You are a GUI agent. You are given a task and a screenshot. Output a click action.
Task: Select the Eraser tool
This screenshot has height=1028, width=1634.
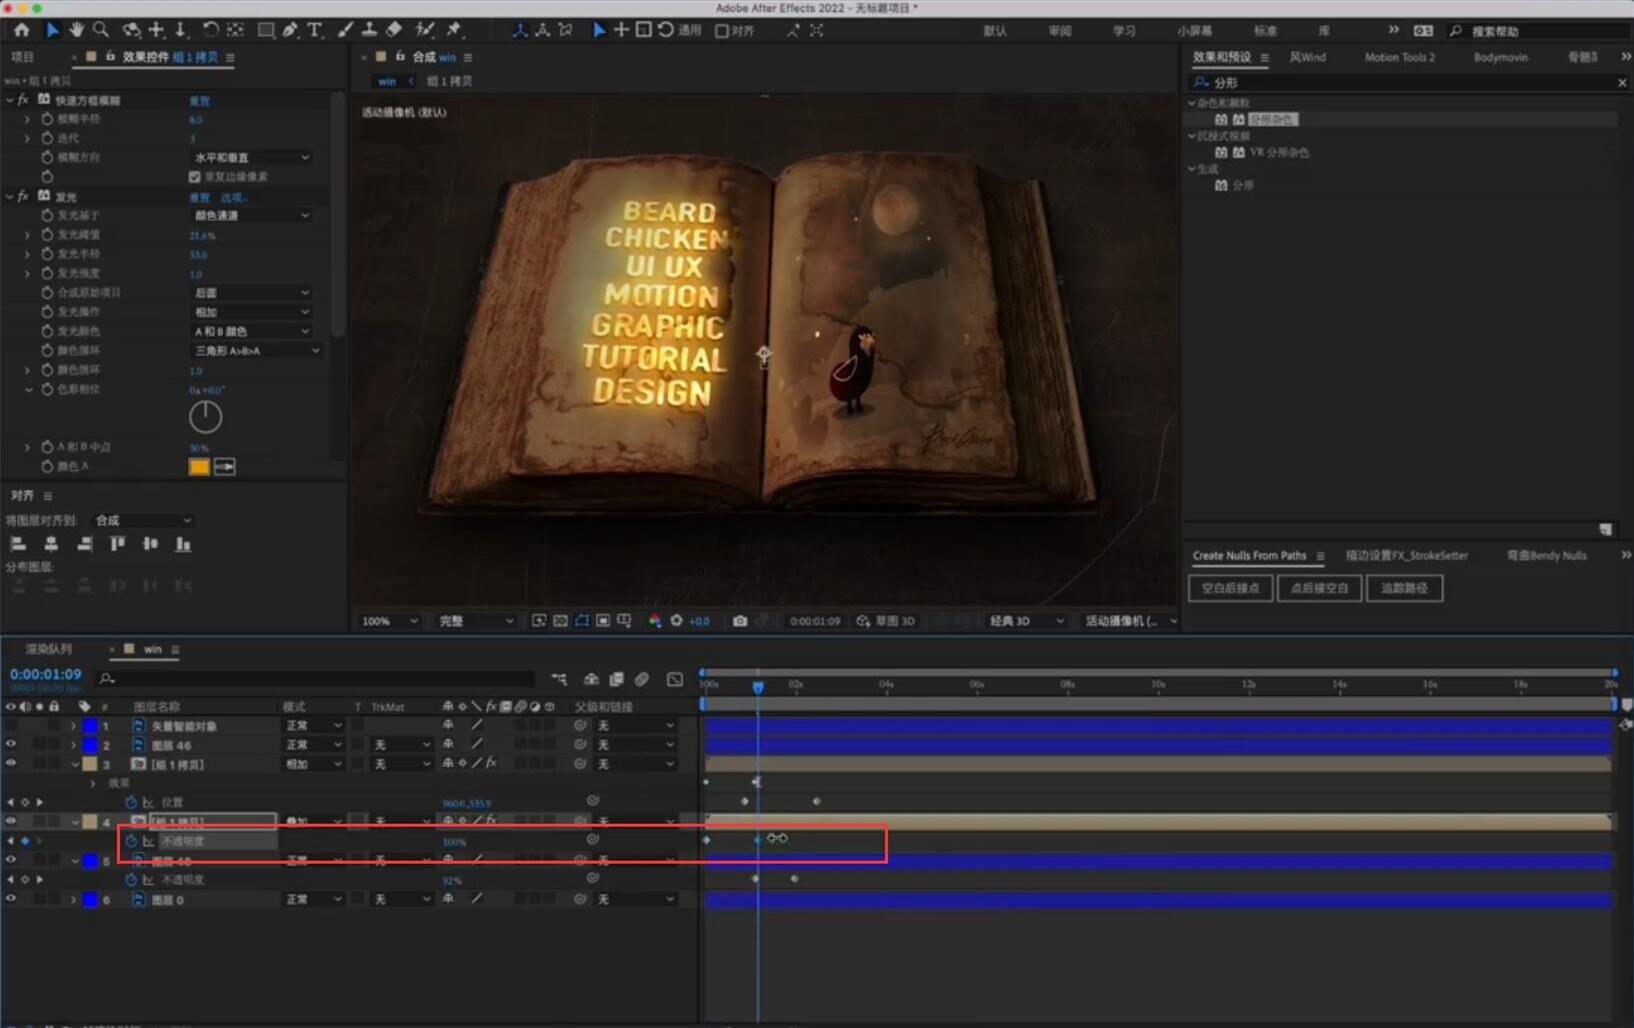coord(394,30)
